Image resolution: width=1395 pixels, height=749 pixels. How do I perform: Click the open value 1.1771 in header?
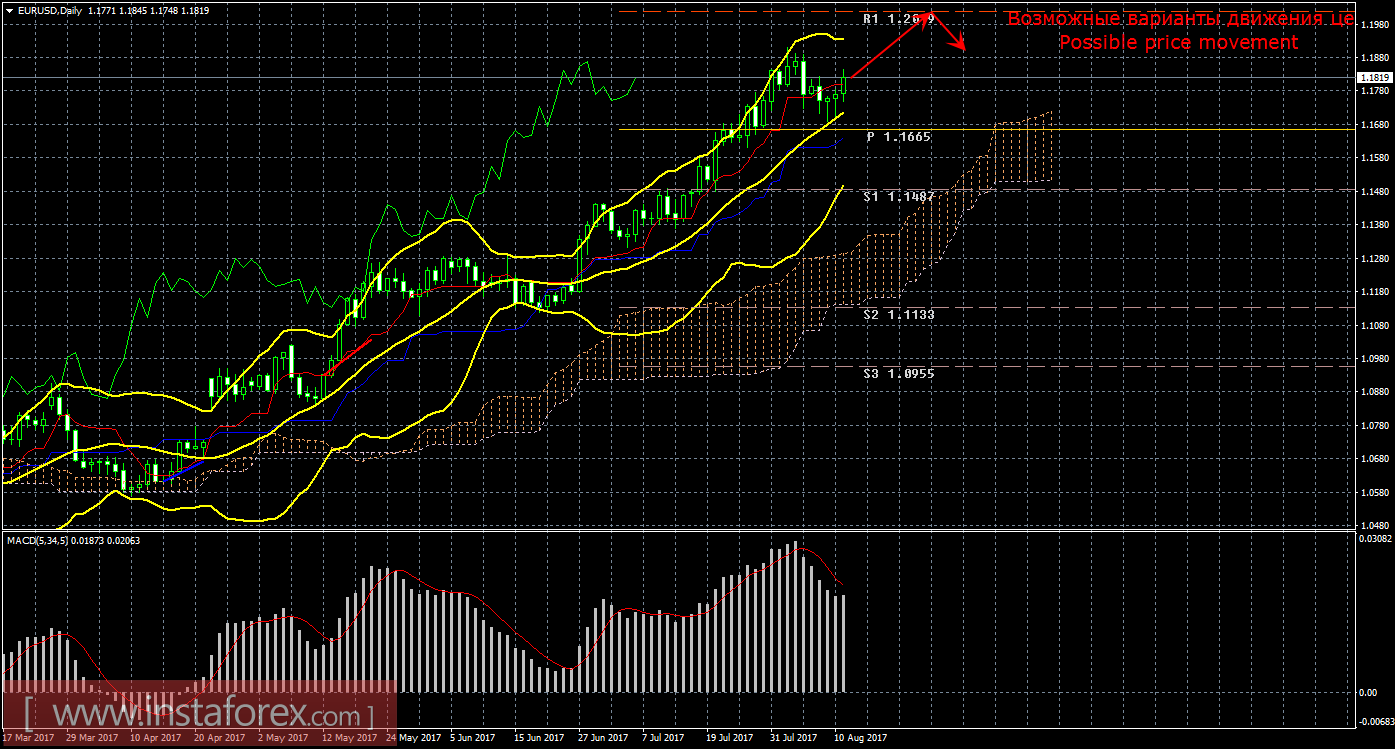click(104, 11)
